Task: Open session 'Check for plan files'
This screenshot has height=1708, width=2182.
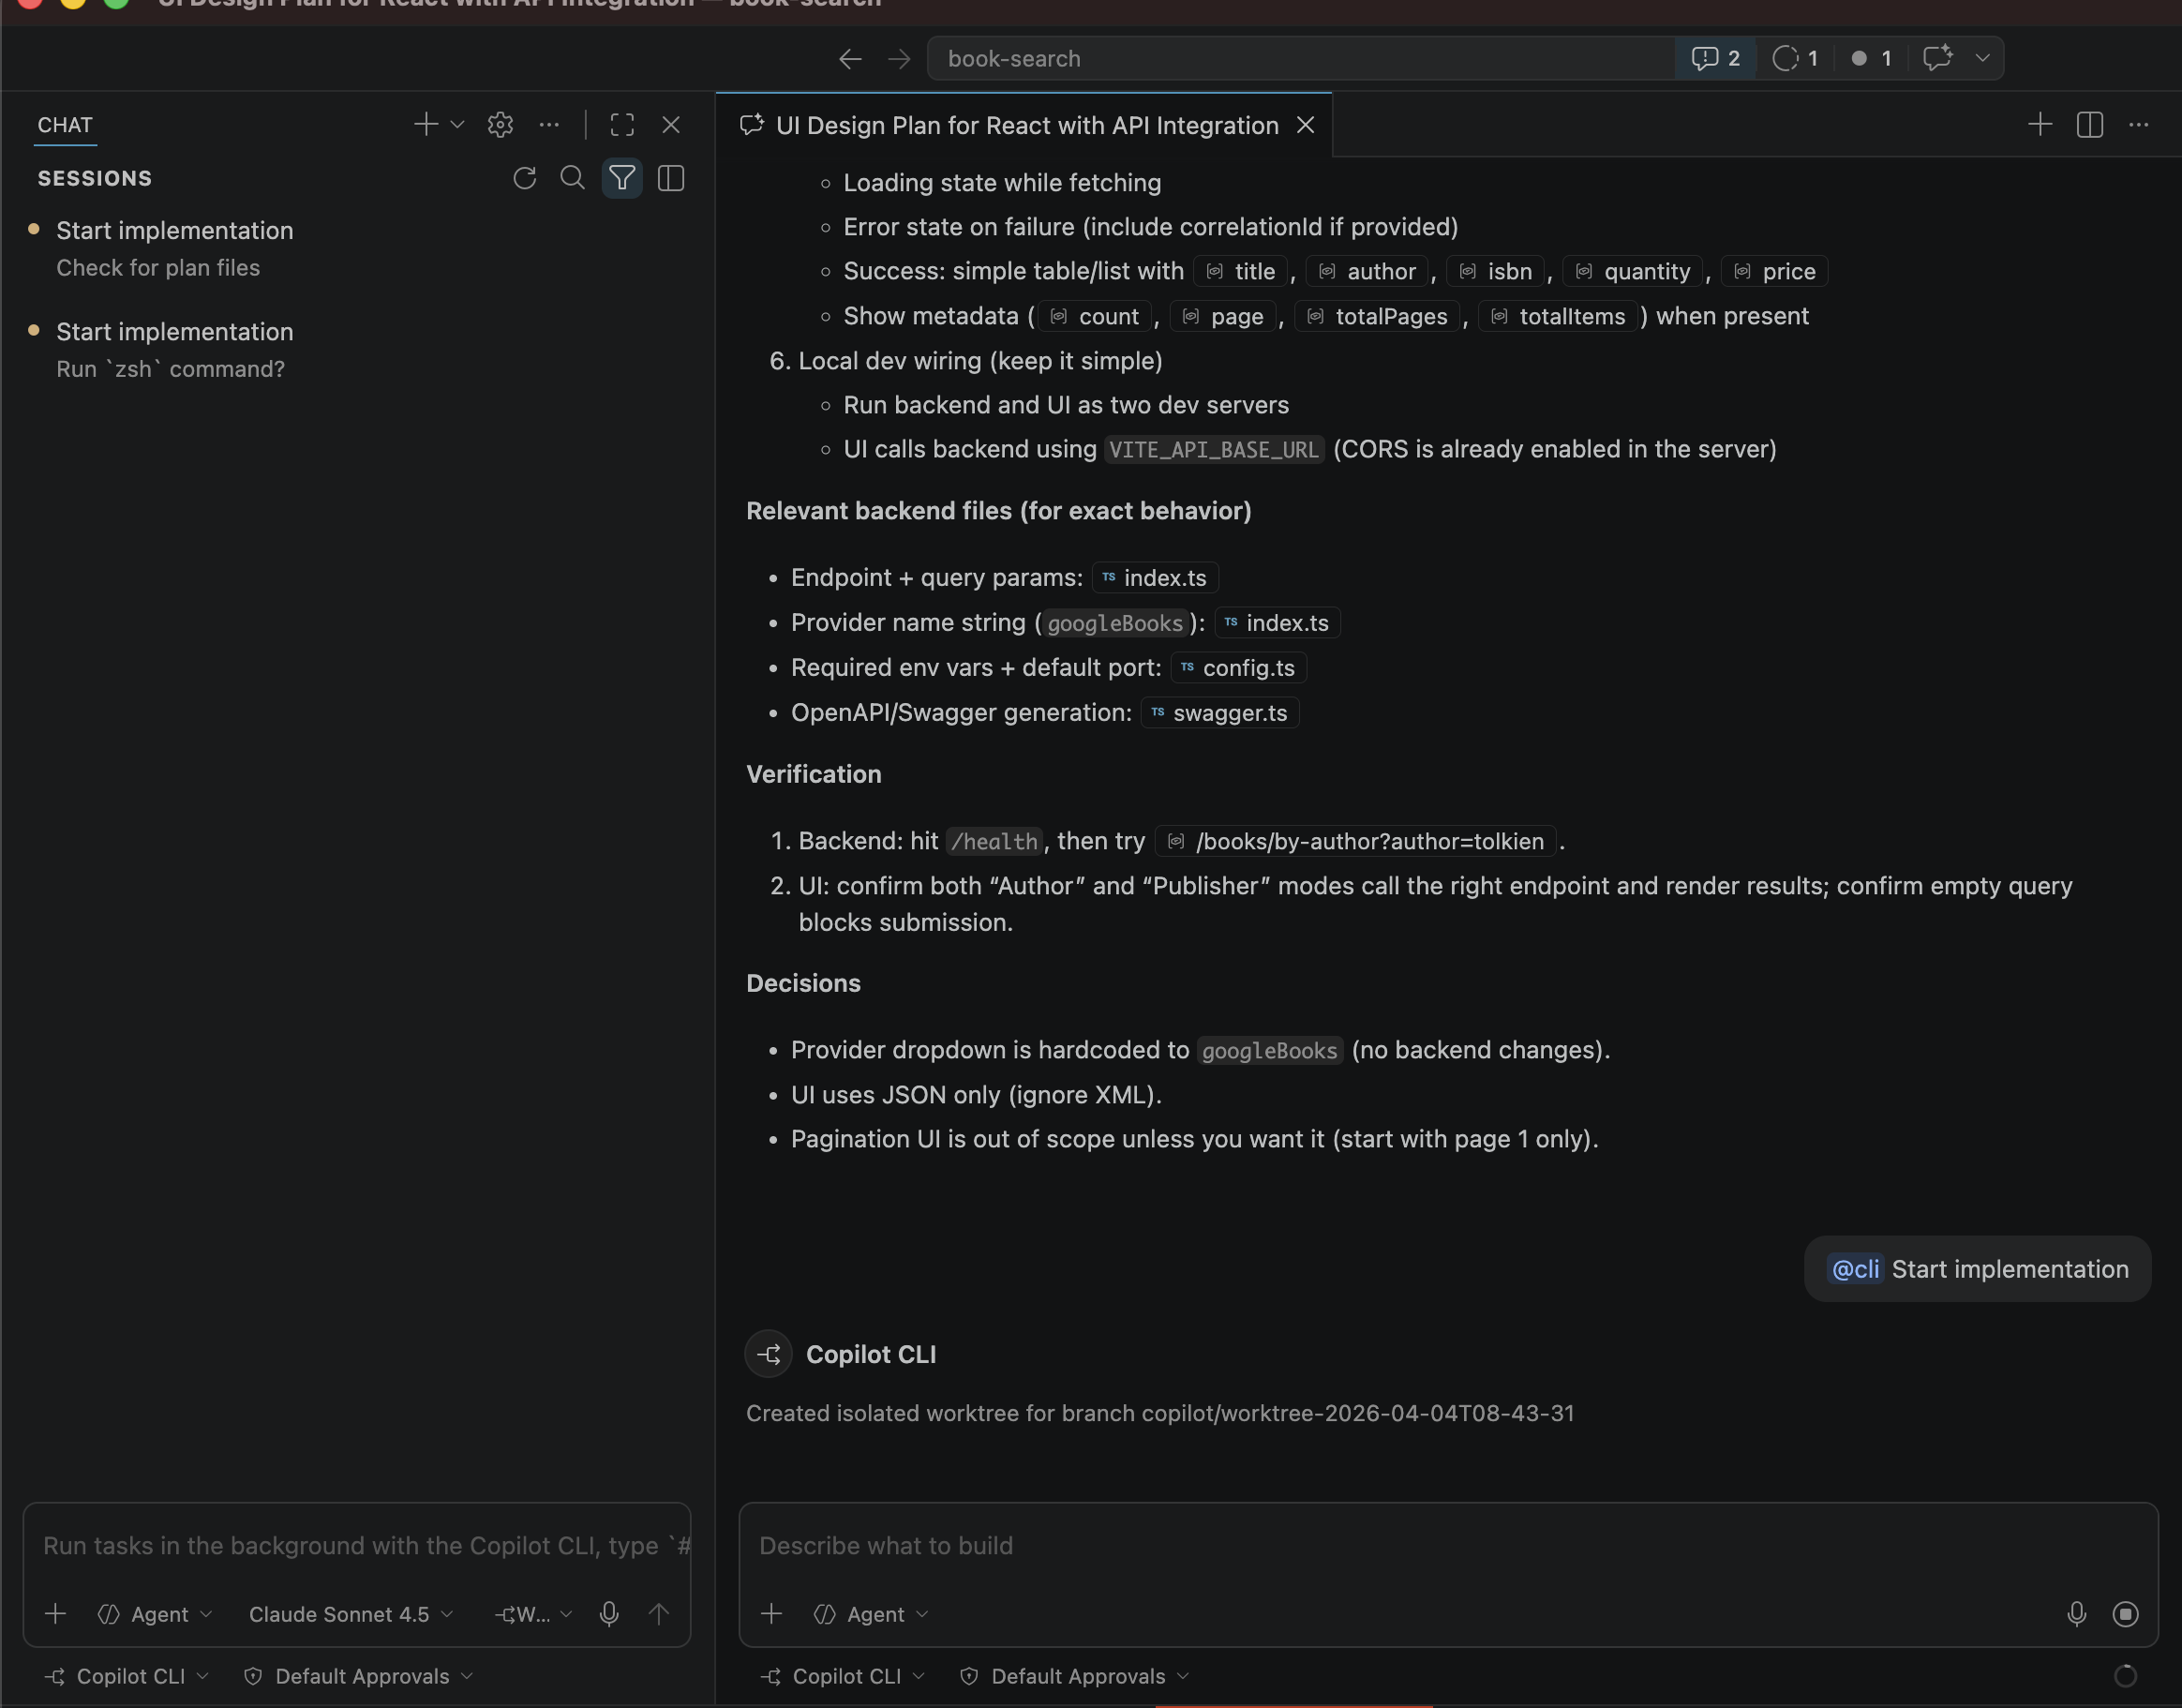Action: (358, 249)
